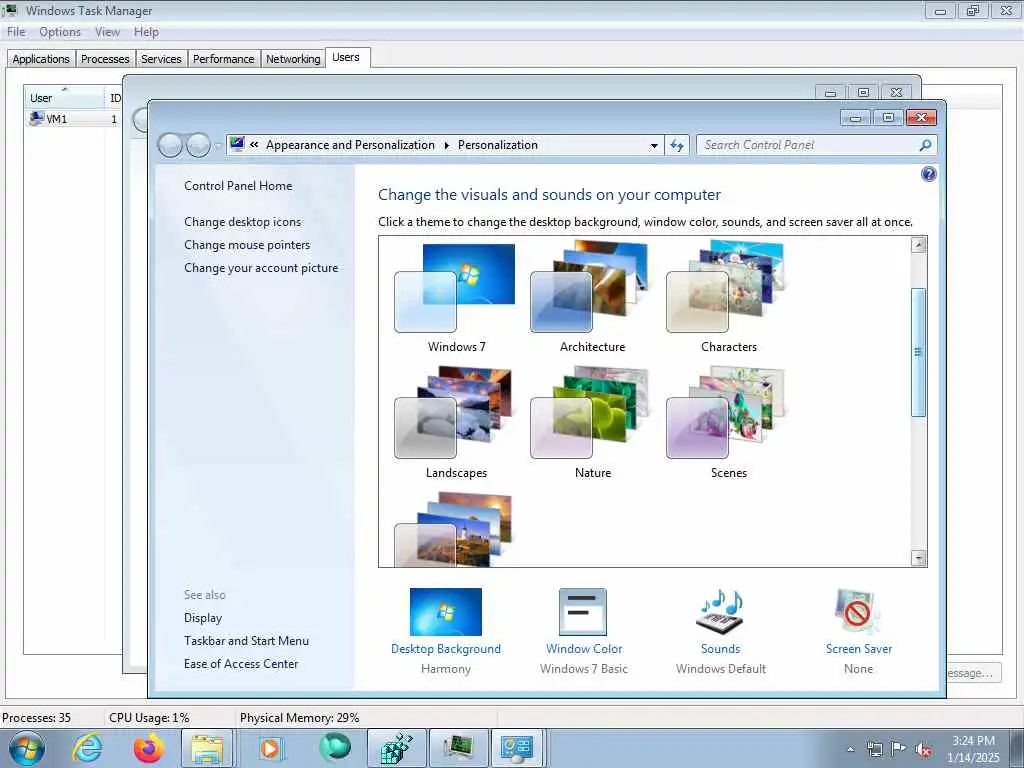Open Taskbar and Start Menu link

tap(246, 641)
